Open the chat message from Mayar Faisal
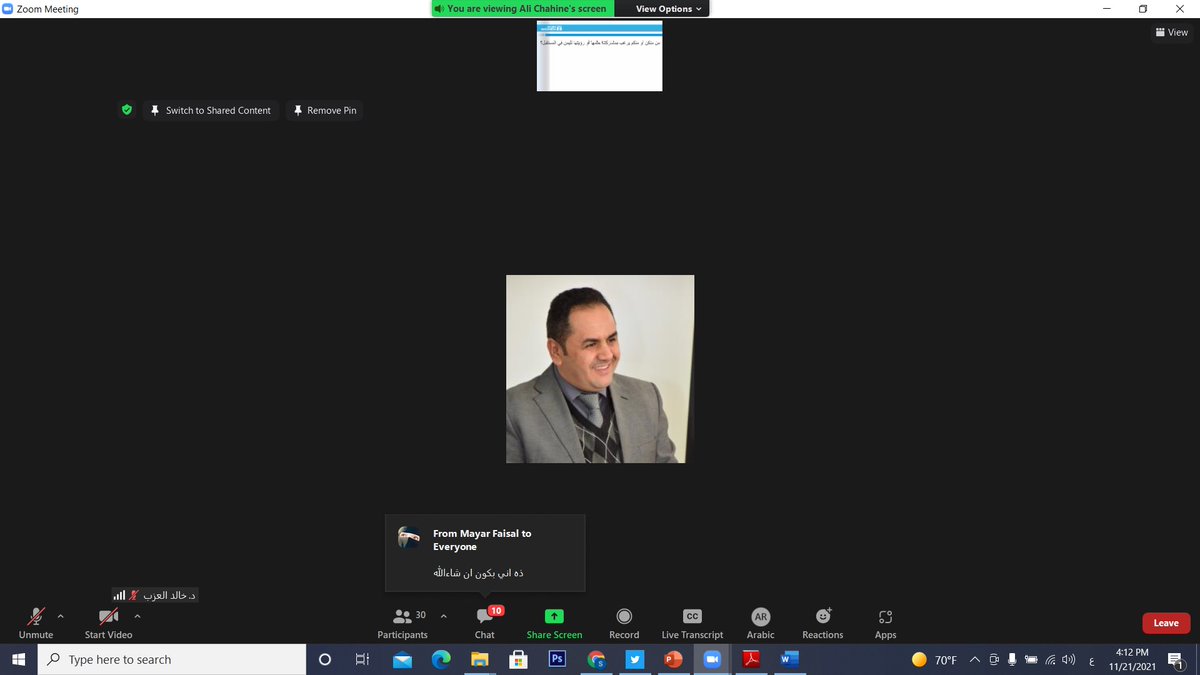This screenshot has width=1200, height=675. tap(485, 553)
